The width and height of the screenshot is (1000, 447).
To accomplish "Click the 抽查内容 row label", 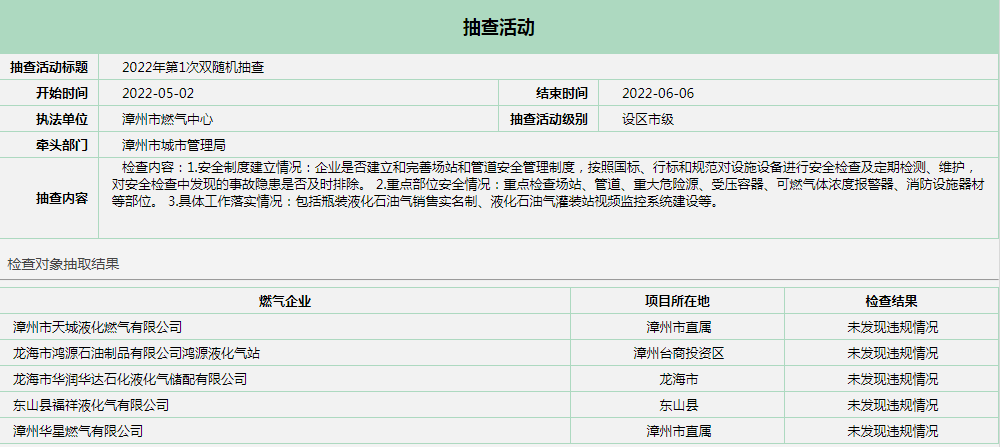I will click(49, 198).
